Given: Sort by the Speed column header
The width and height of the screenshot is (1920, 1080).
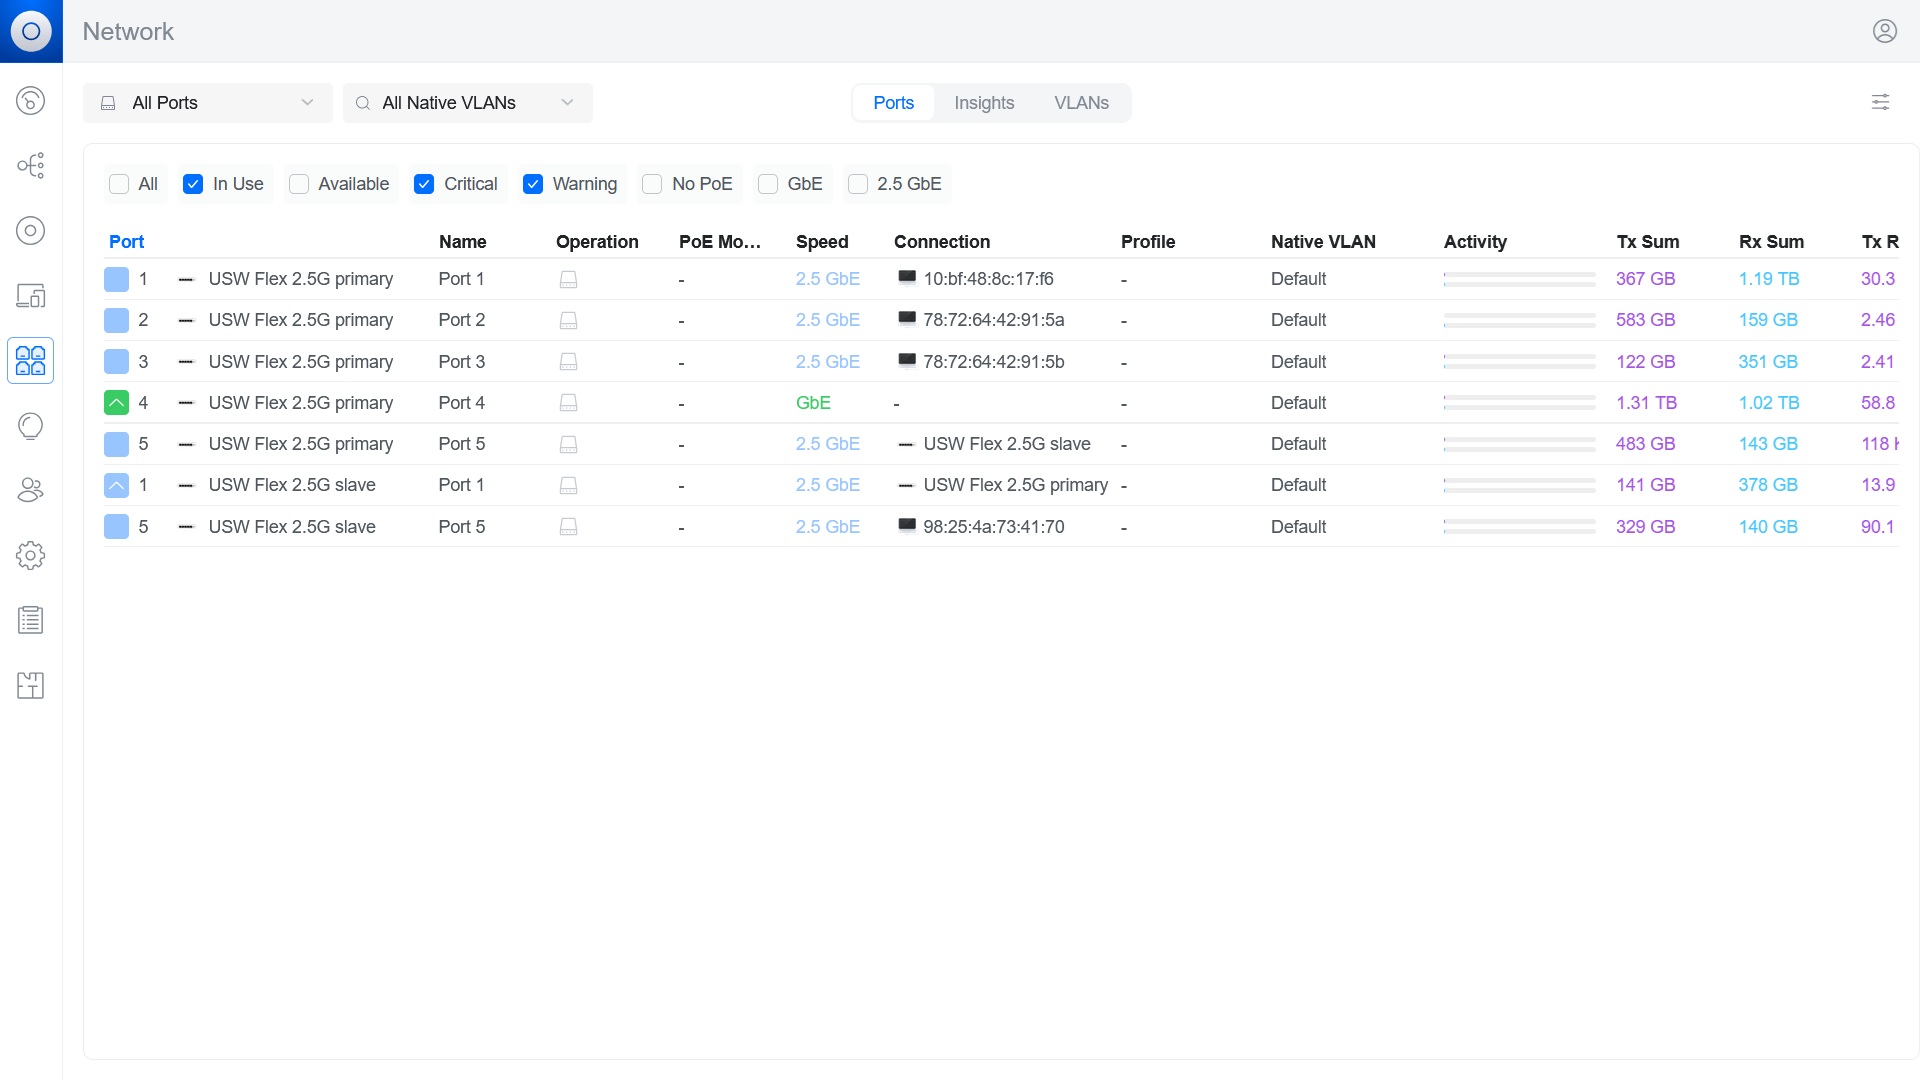Looking at the screenshot, I should point(822,242).
